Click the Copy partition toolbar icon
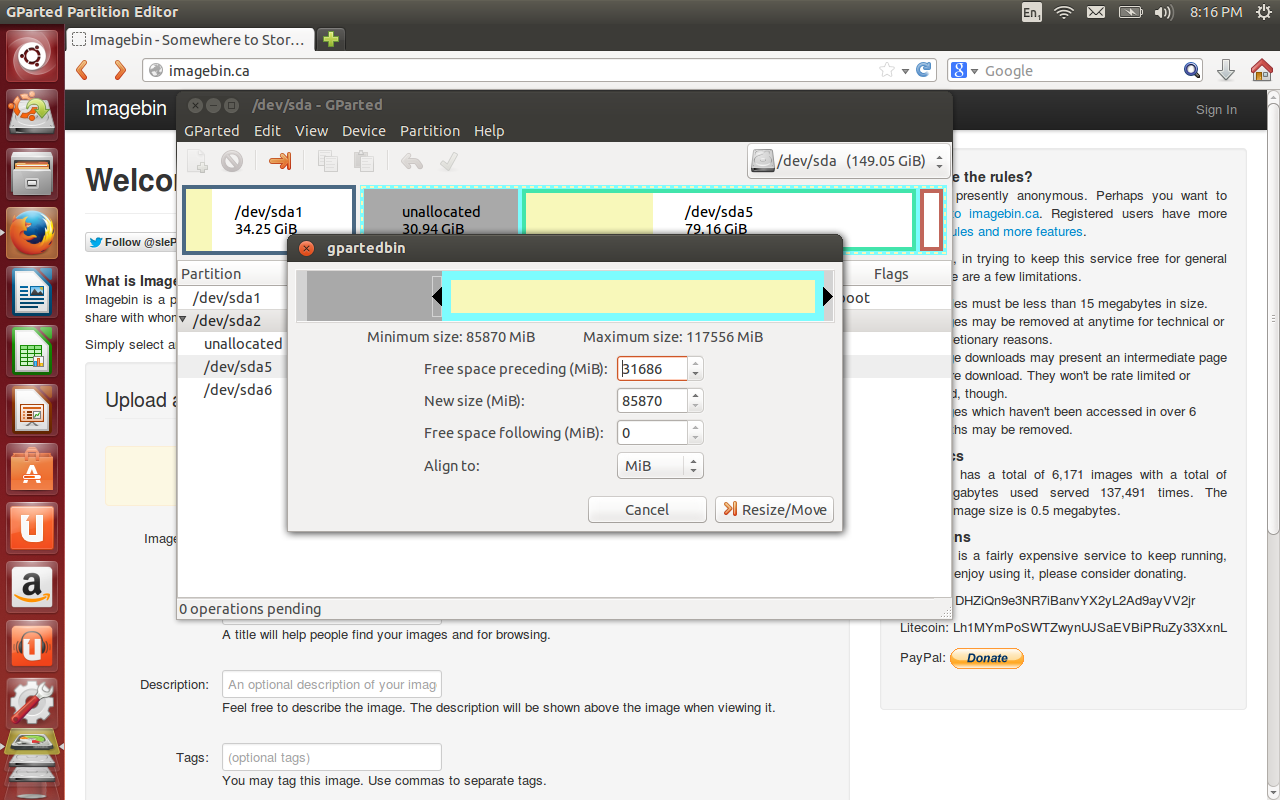 (327, 160)
